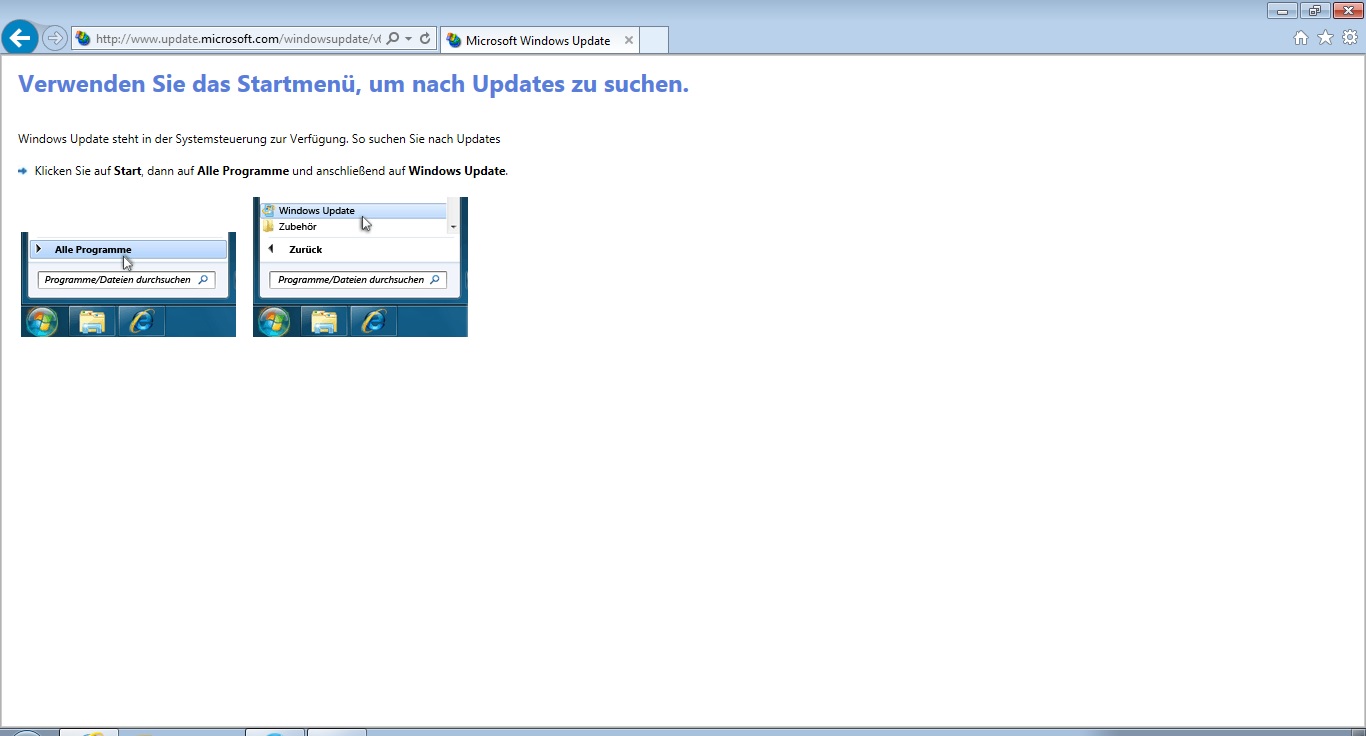Screen dimensions: 1366x736
Task: Select the Microsoft Windows Update tab
Action: coord(538,41)
